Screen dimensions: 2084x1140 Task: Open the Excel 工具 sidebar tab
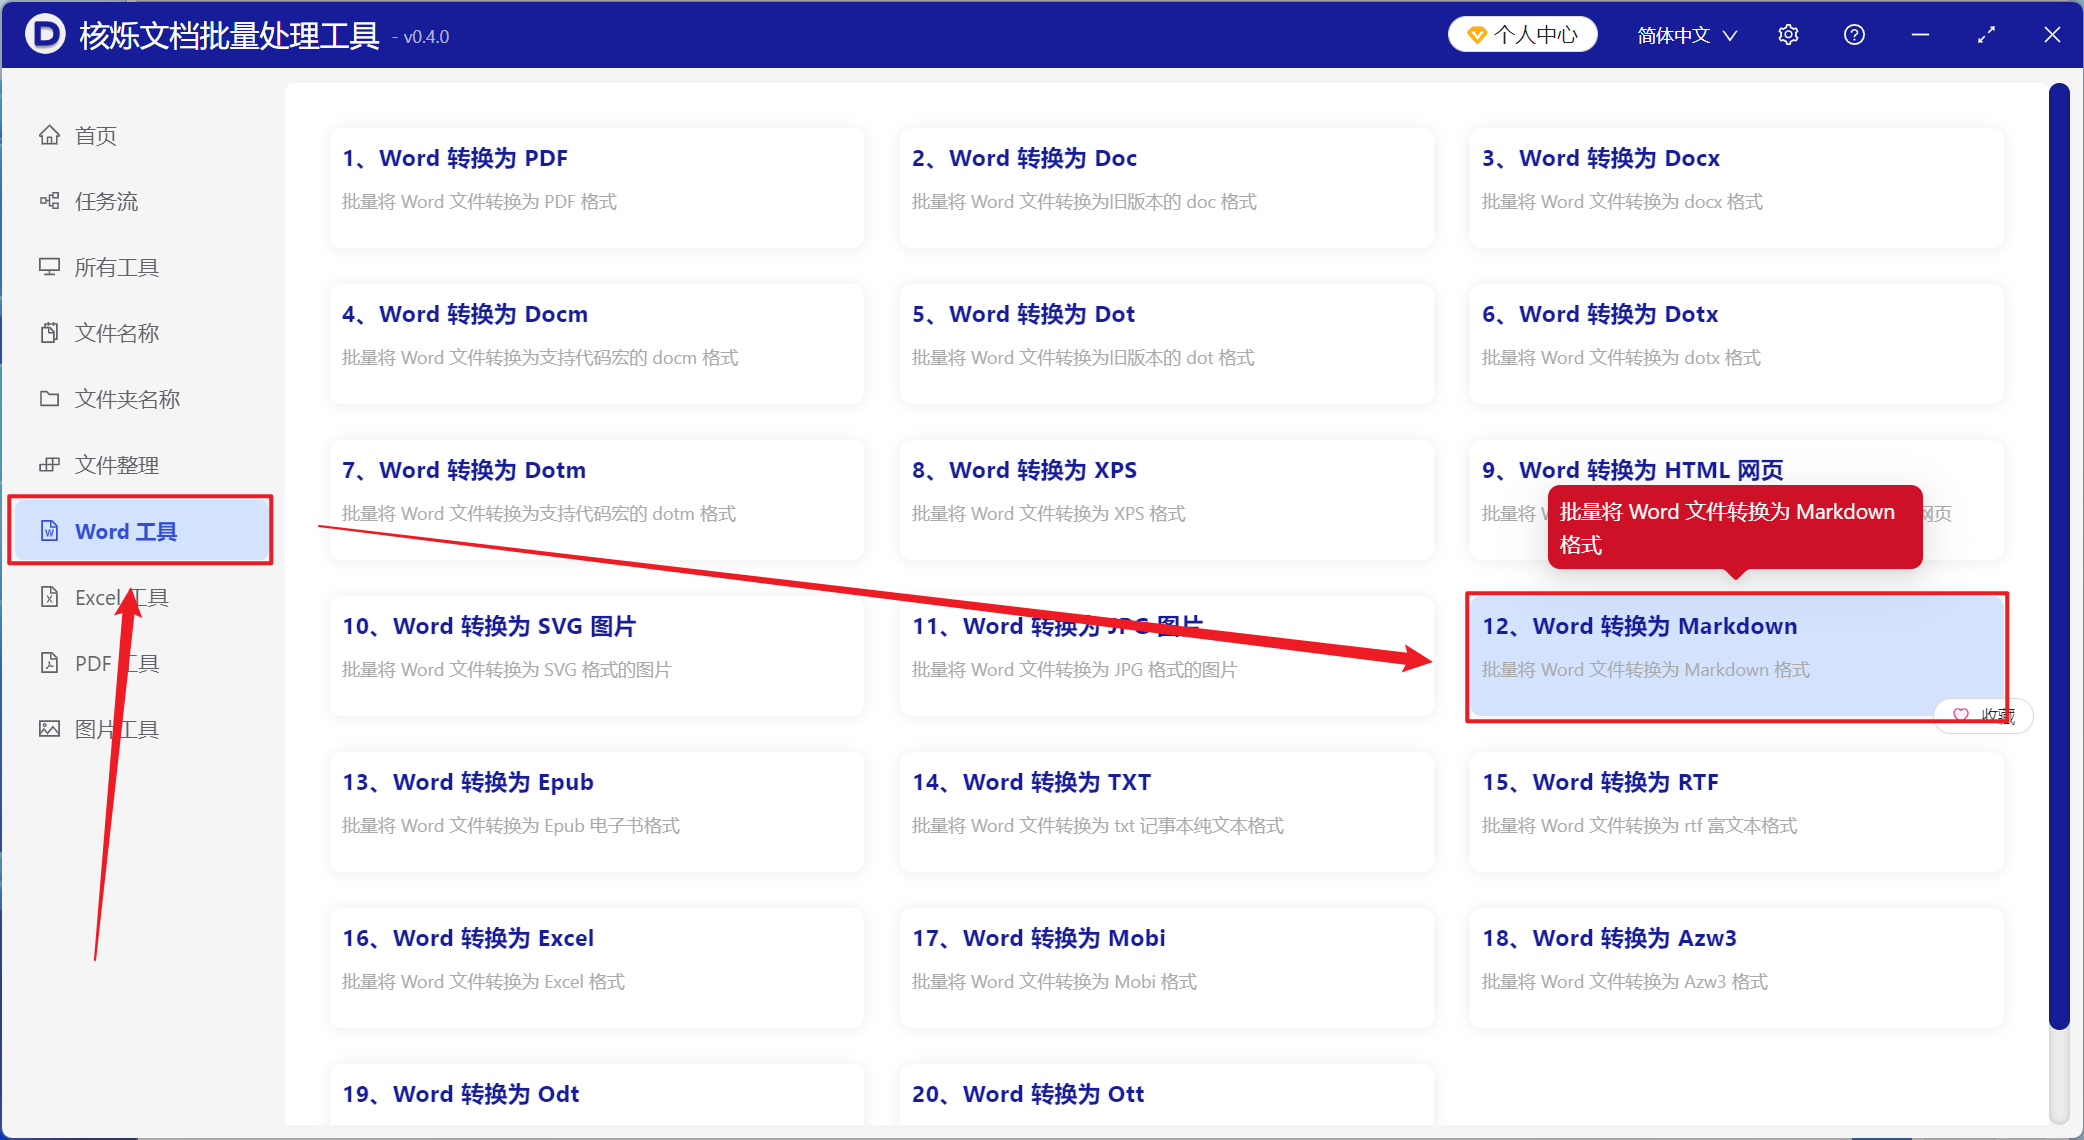(120, 597)
